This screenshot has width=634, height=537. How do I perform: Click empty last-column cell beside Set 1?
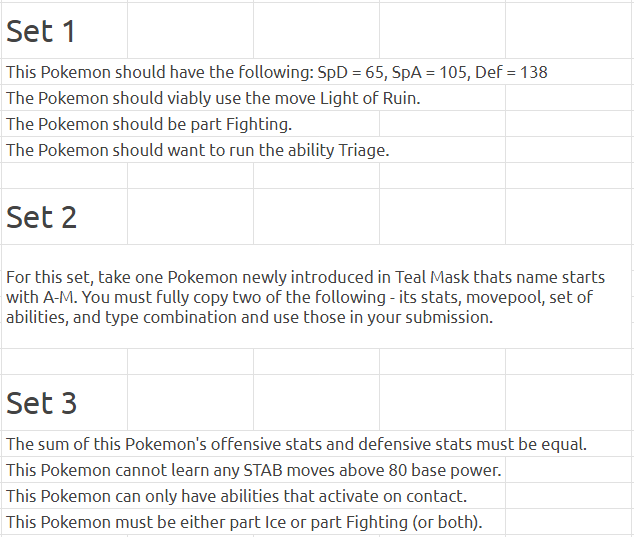tap(569, 31)
